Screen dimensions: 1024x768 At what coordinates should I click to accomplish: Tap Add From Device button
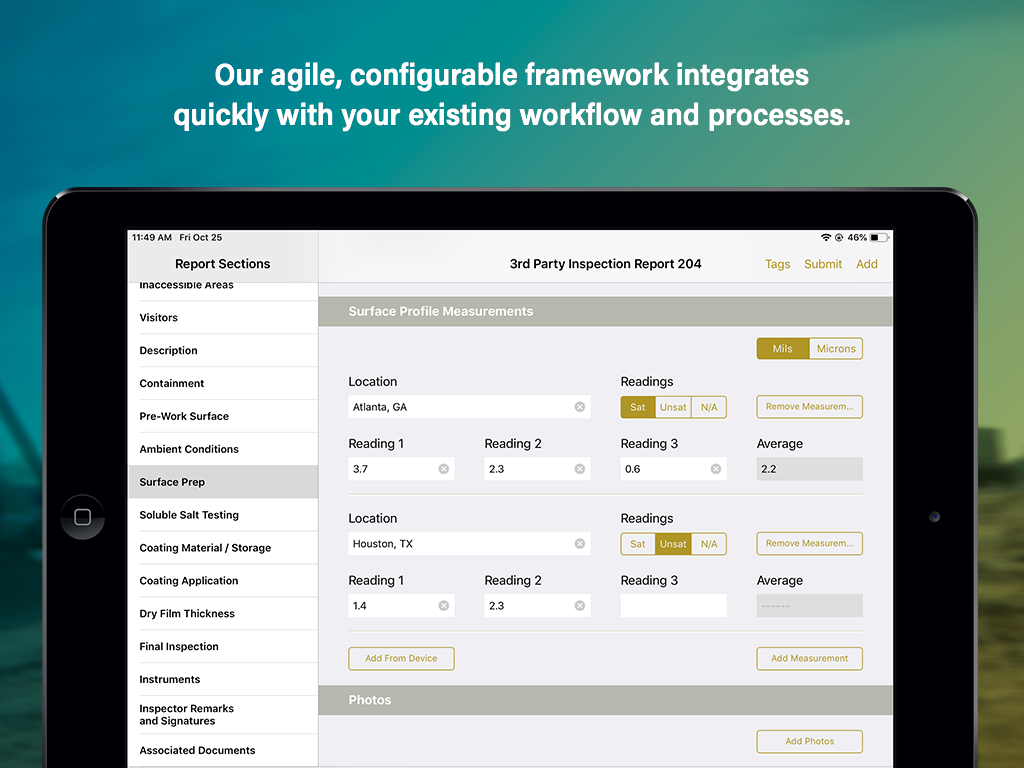tap(401, 658)
